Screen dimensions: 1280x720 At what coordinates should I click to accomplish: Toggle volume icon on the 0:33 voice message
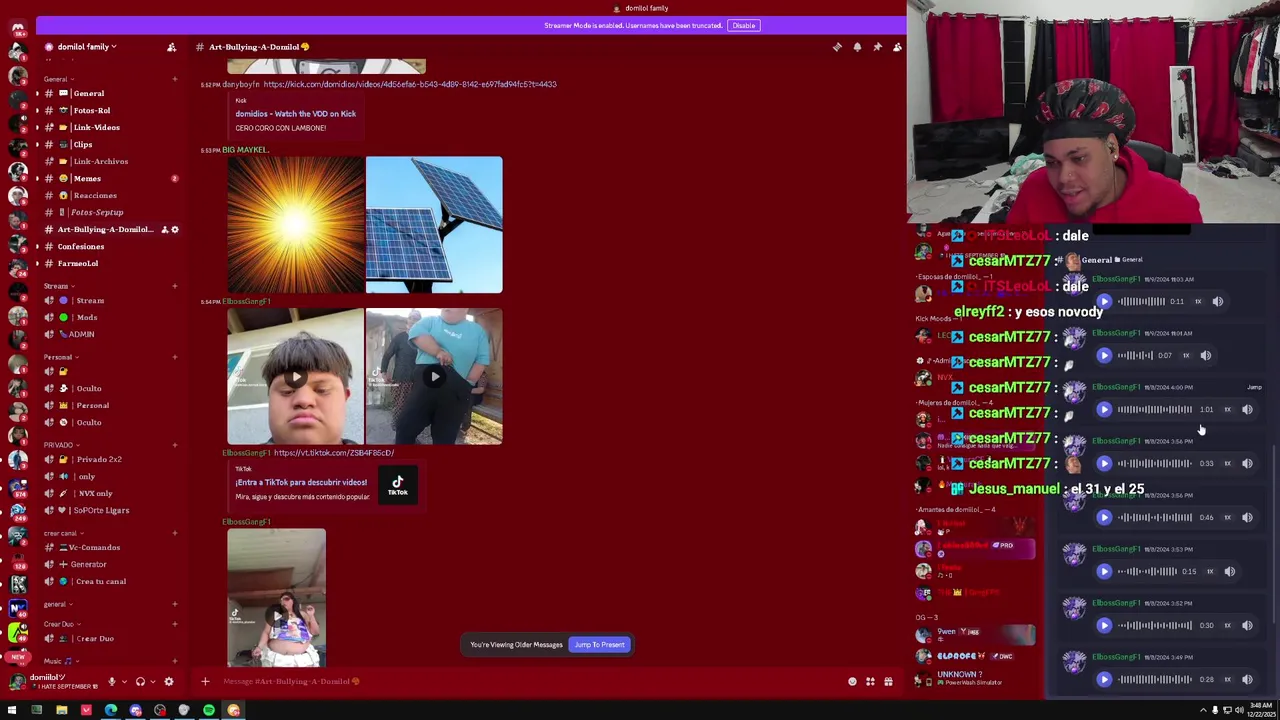click(x=1247, y=463)
